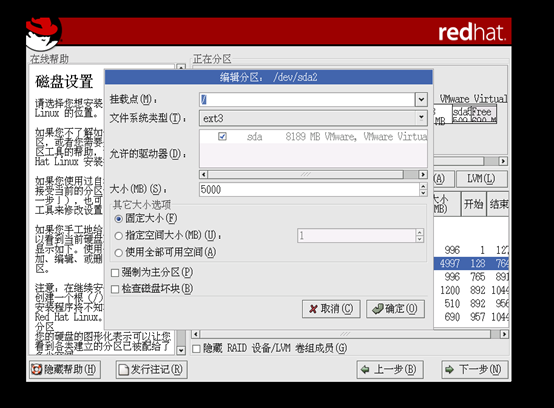Click the redhat wordmark in banner
The width and height of the screenshot is (554, 408).
pos(472,32)
